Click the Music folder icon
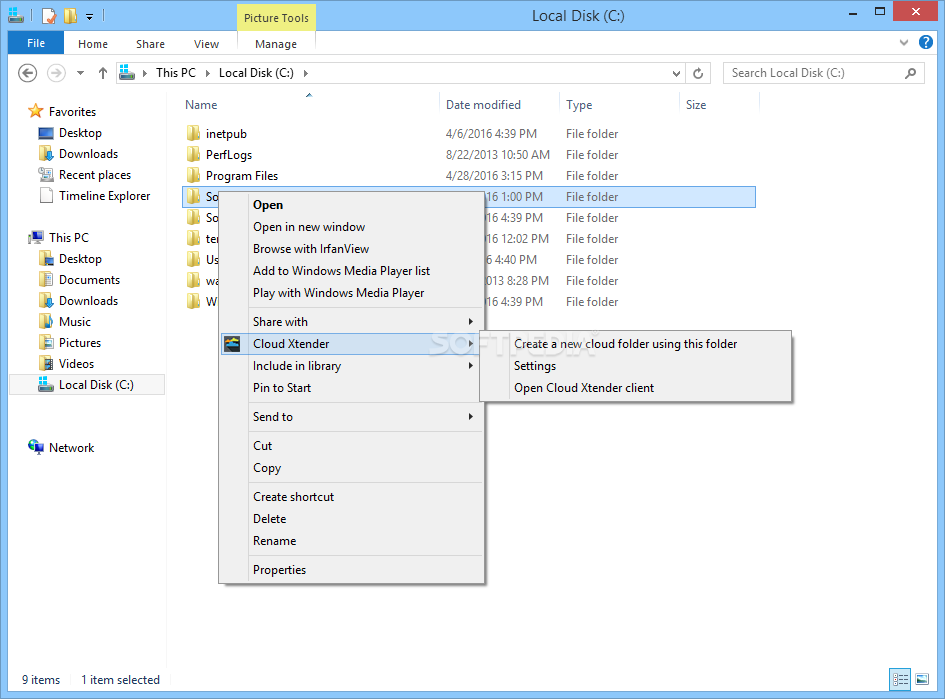Viewport: 945px width, 699px height. click(46, 321)
